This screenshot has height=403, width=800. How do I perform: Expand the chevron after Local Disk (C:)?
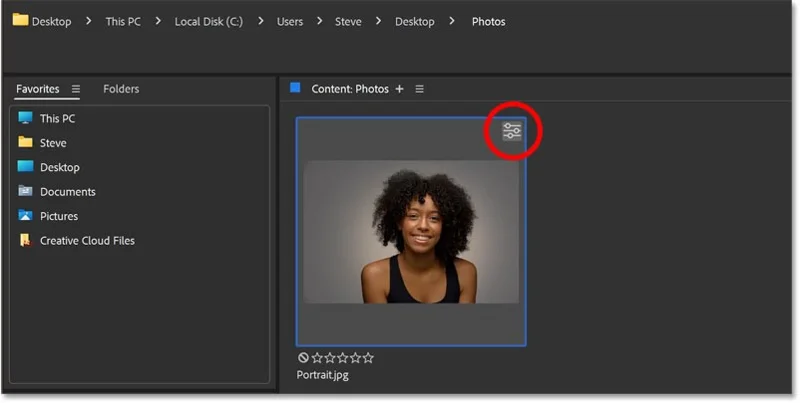(x=260, y=21)
